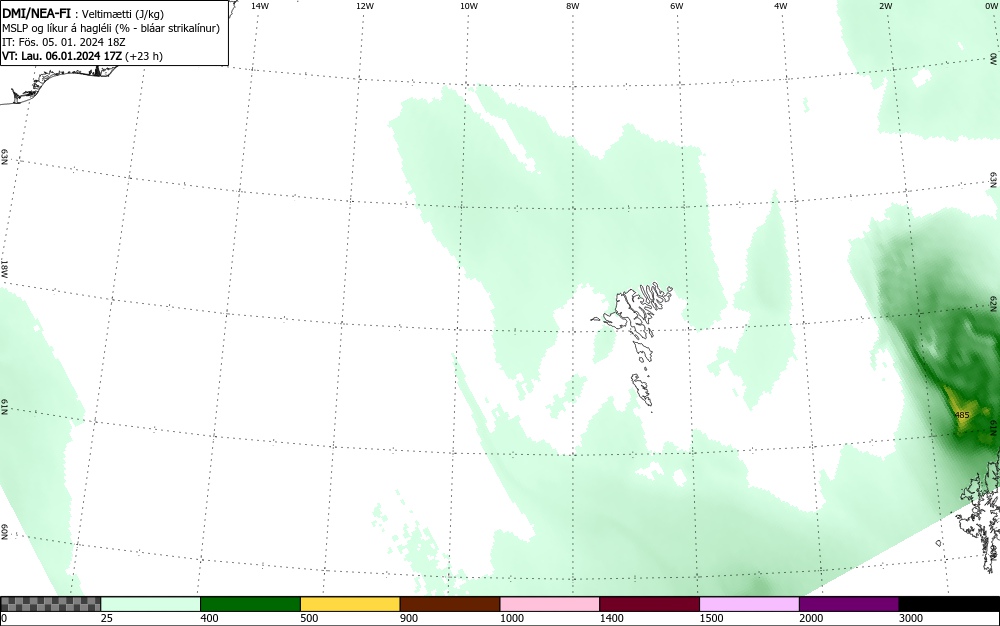Image resolution: width=1000 pixels, height=626 pixels.
Task: Click the VT: Lau. 06.01.2024 17Z line
Action: click(x=82, y=56)
